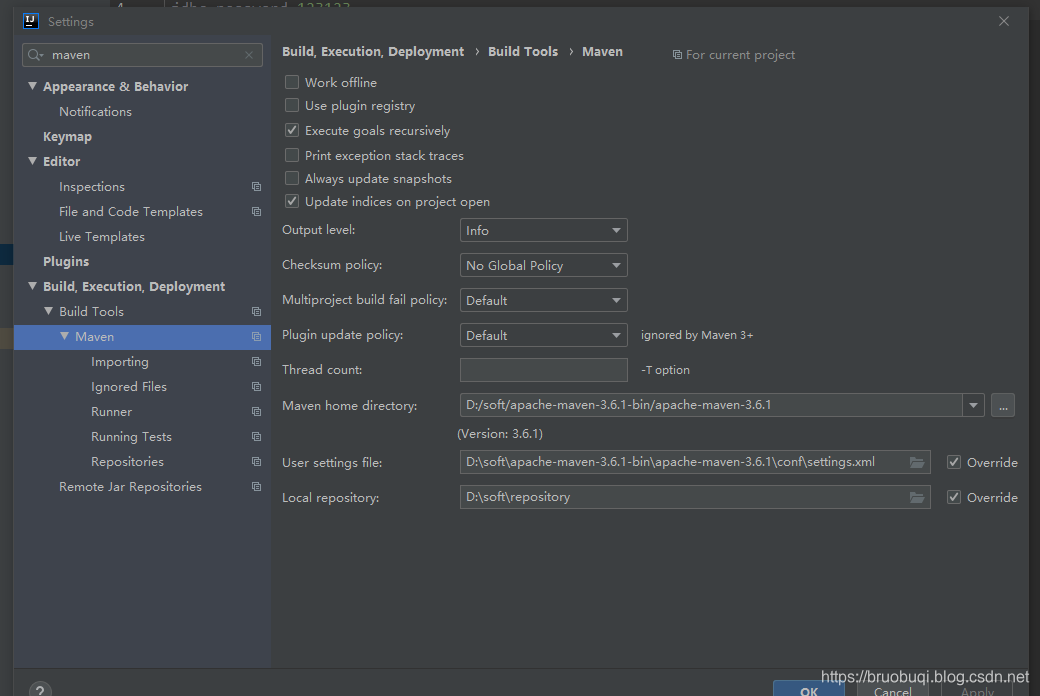Viewport: 1040px width, 696px height.
Task: Enable Print exception stack traces
Action: (292, 155)
